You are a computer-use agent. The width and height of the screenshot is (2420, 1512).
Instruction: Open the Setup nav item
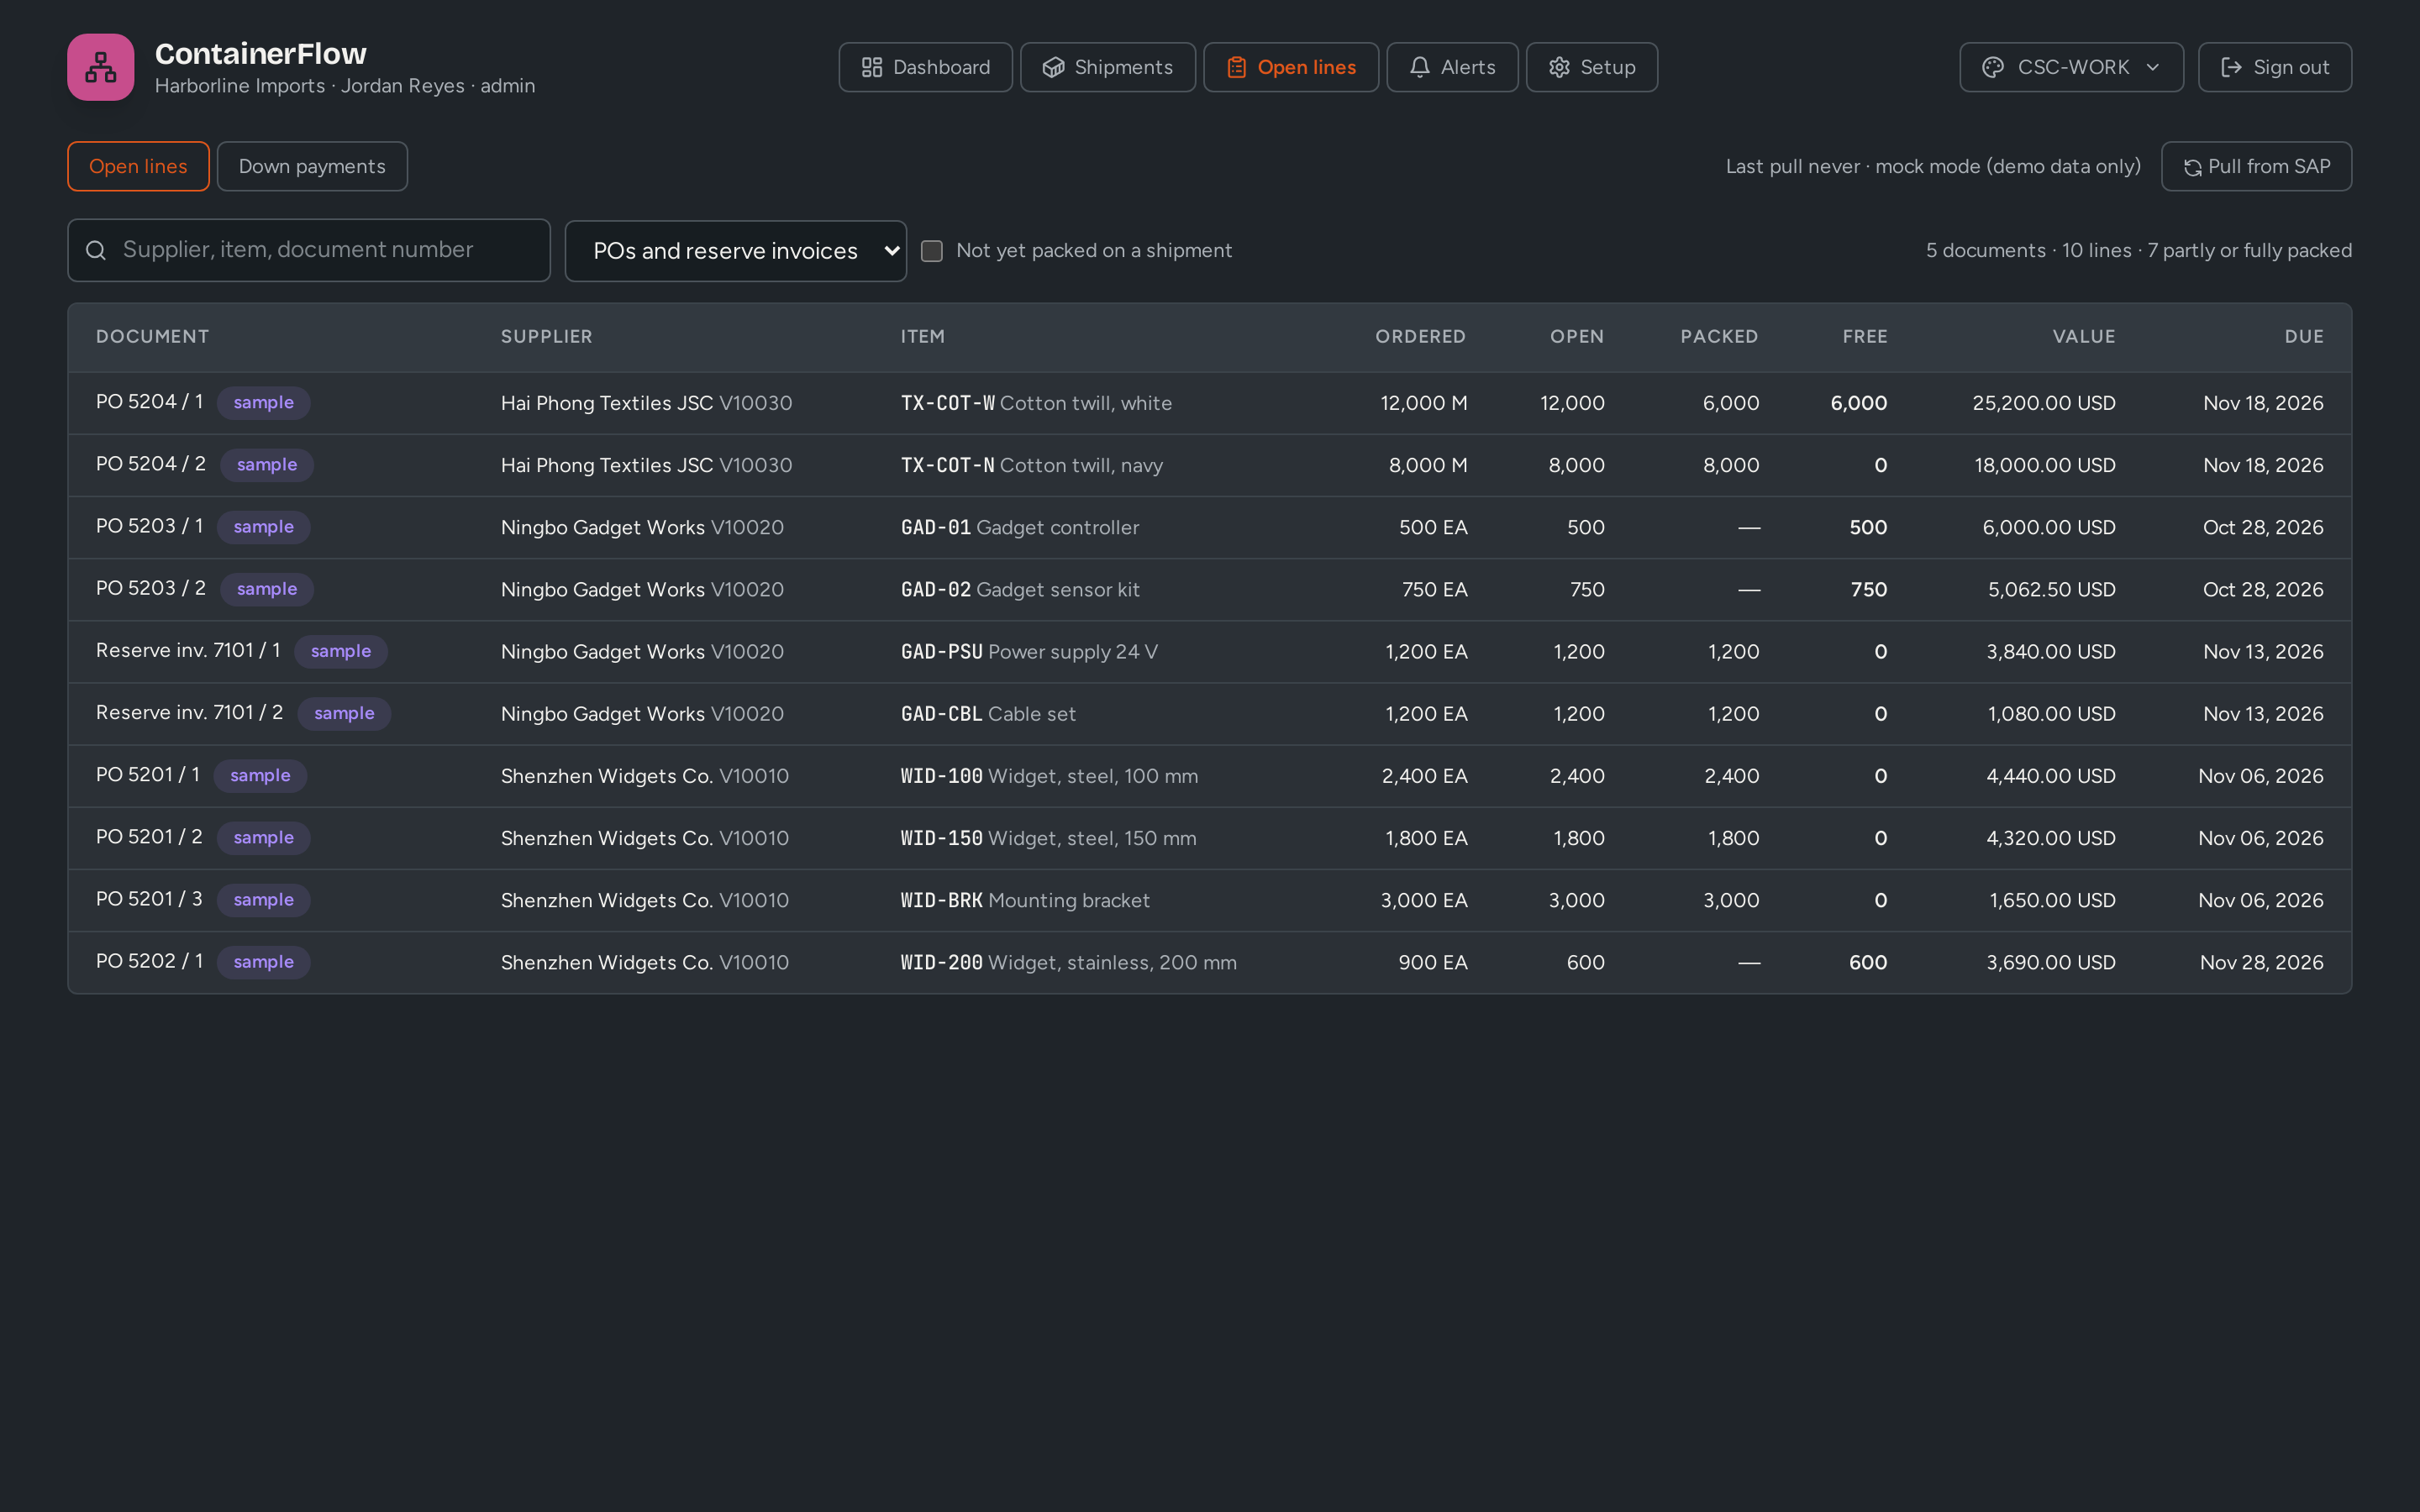[x=1592, y=67]
